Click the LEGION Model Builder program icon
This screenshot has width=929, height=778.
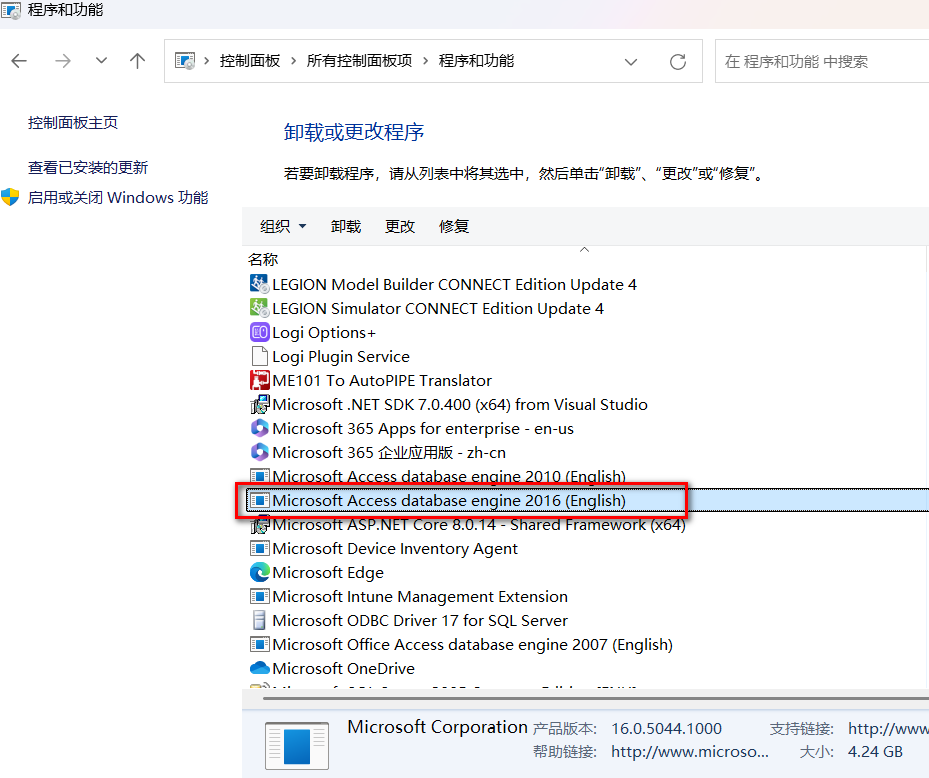(x=260, y=284)
